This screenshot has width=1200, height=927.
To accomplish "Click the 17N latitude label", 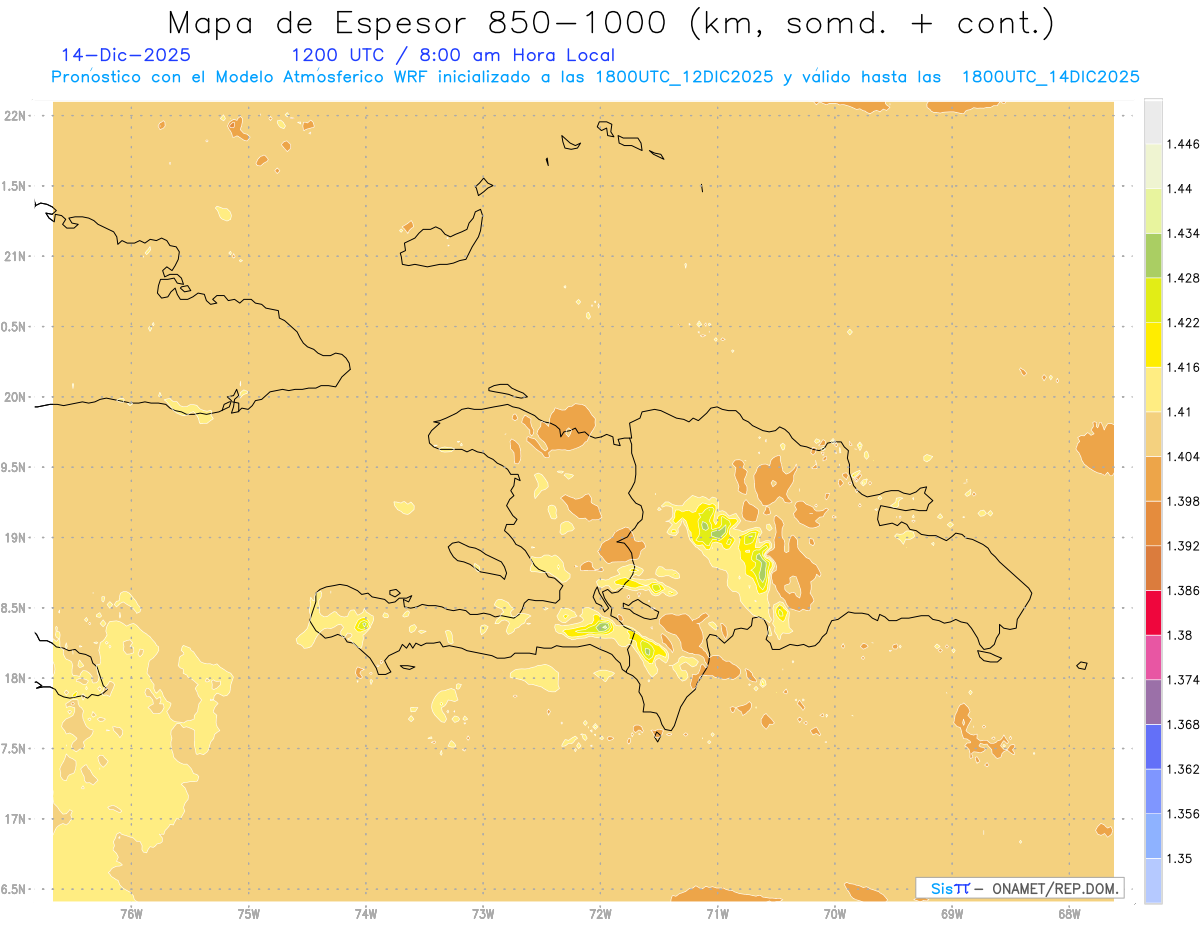I will [x=16, y=818].
